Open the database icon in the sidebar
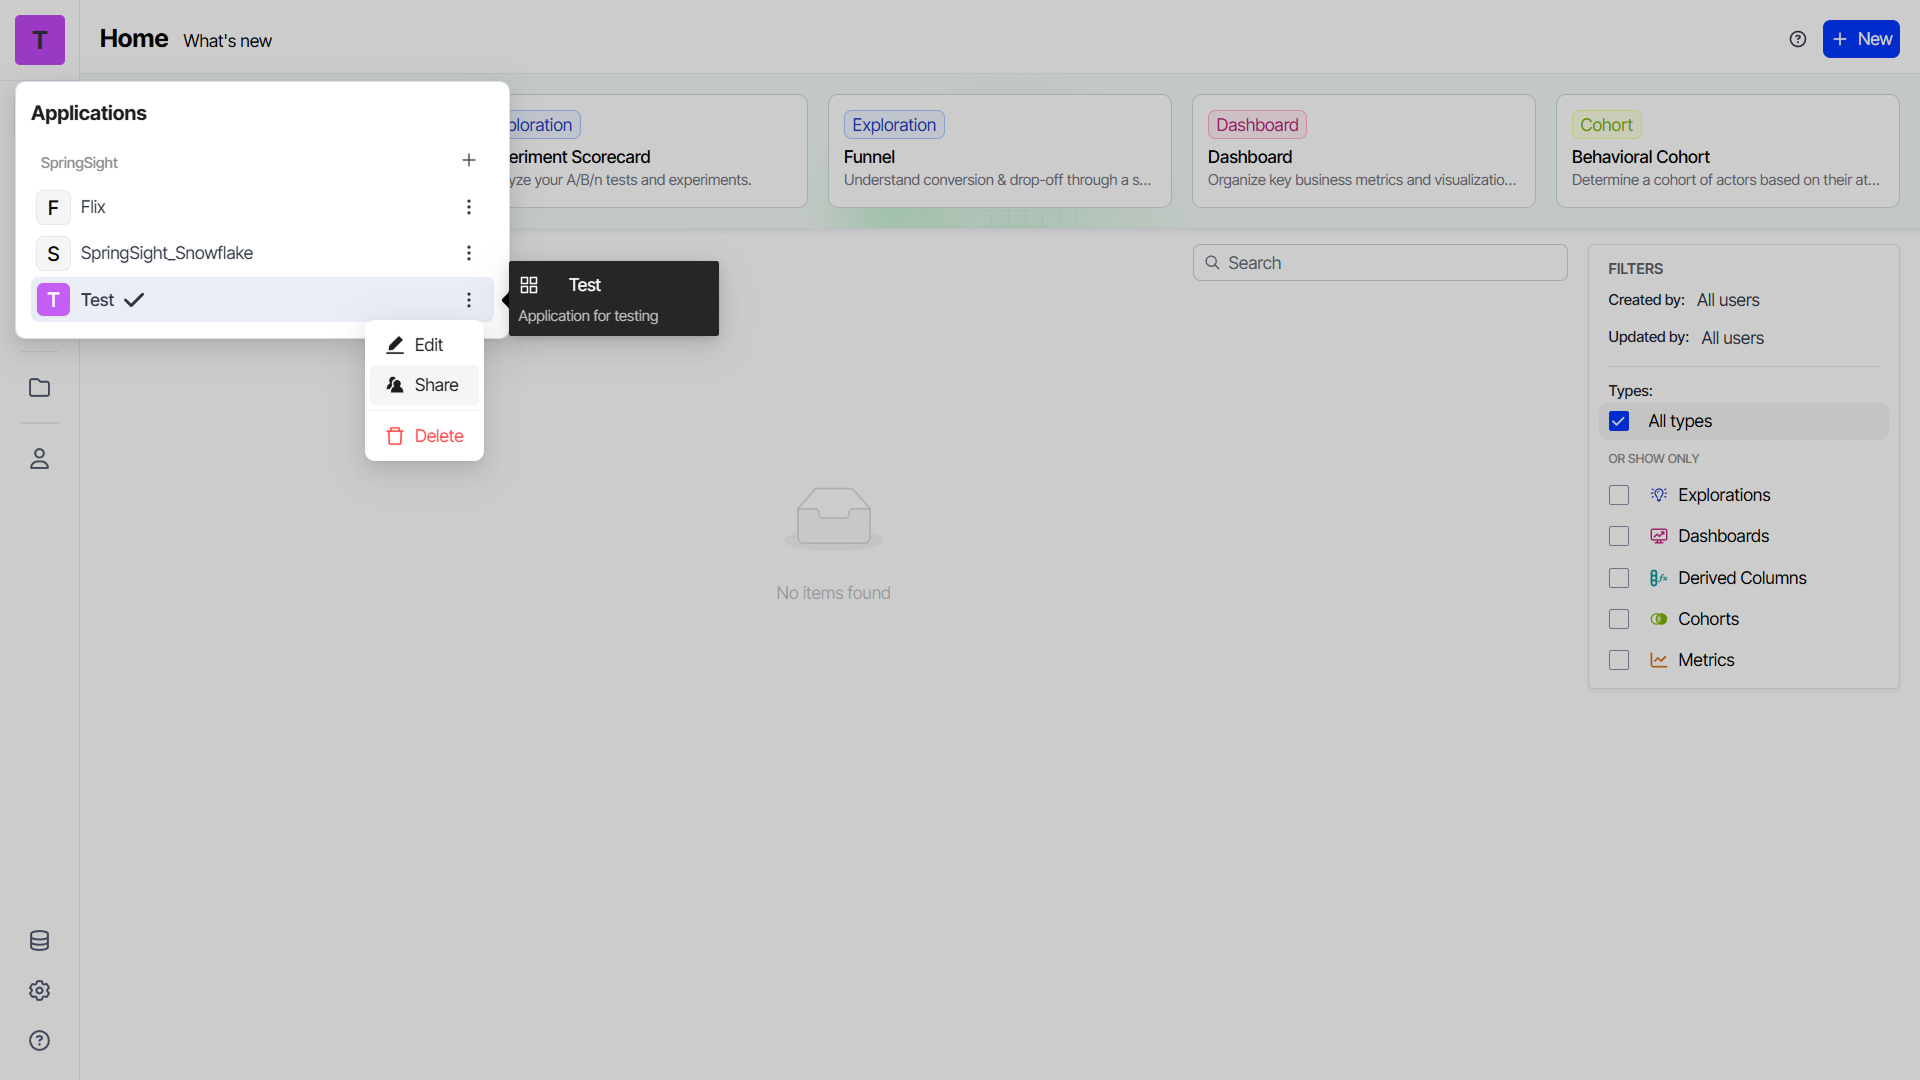 coord(39,940)
